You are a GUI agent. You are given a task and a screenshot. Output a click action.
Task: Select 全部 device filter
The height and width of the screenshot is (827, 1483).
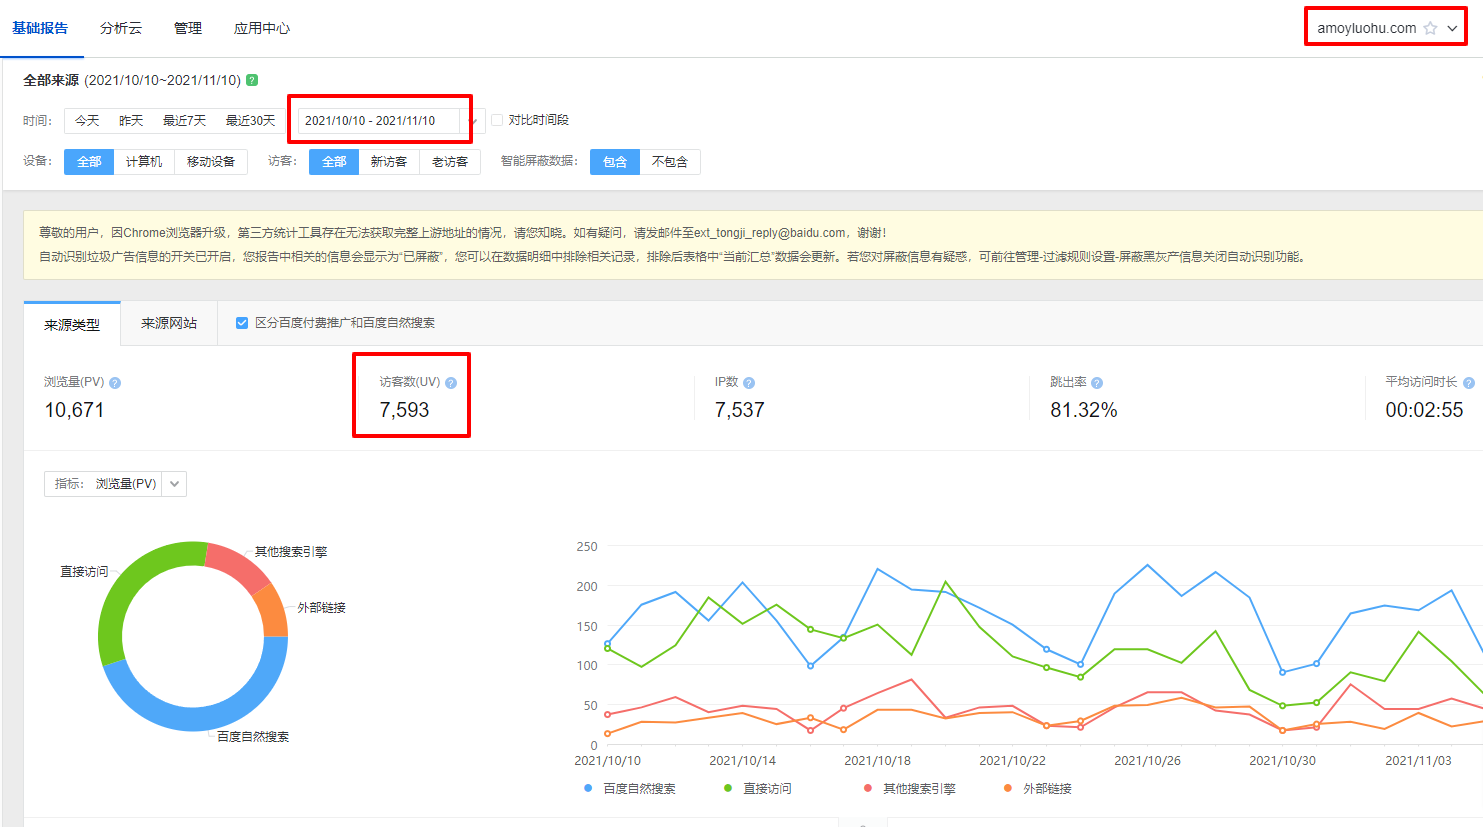(89, 161)
